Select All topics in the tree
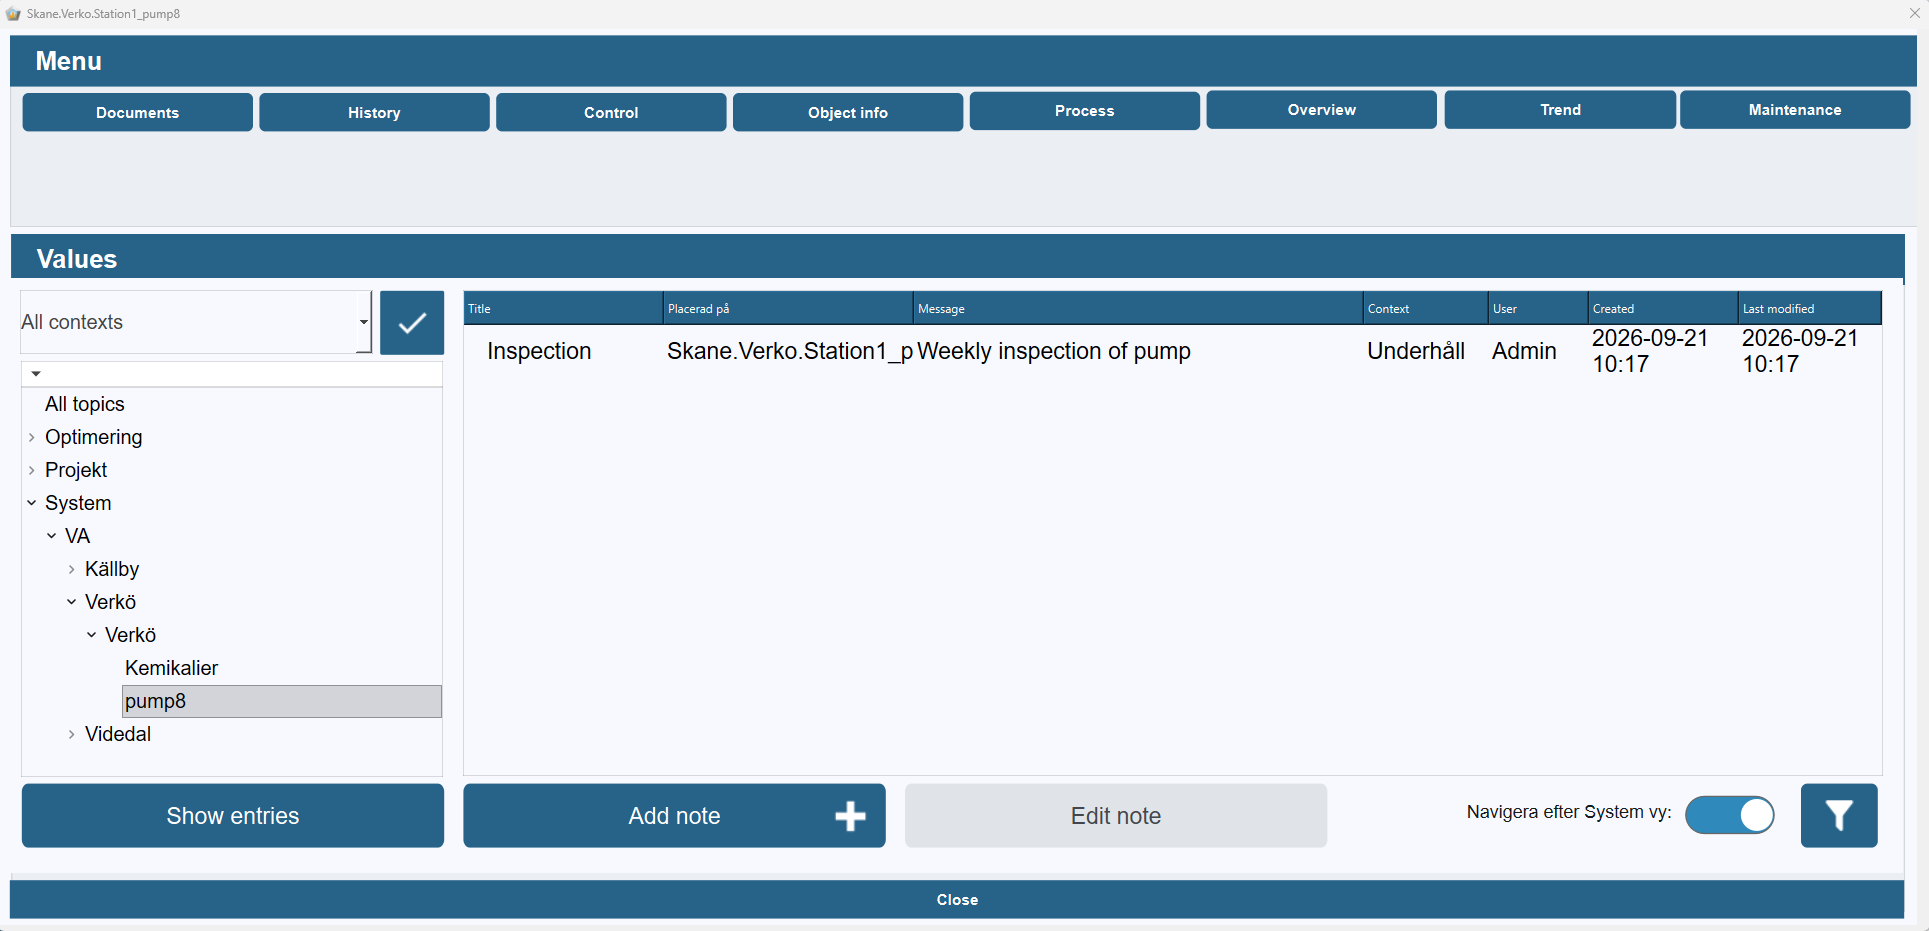This screenshot has width=1929, height=931. click(85, 404)
